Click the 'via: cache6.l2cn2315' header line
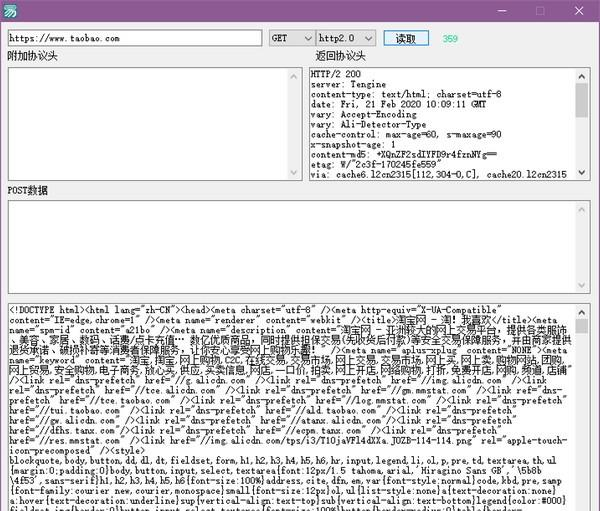The image size is (600, 511). pyautogui.click(x=439, y=175)
